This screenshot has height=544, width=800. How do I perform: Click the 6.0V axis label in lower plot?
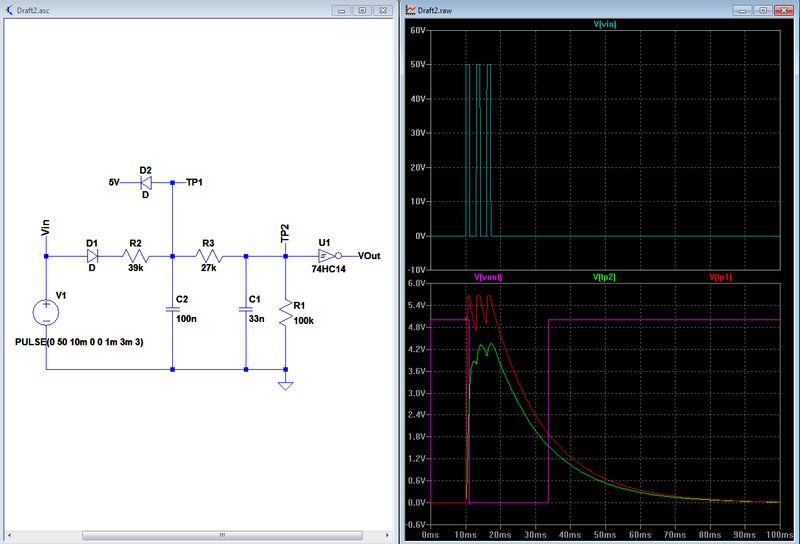pyautogui.click(x=417, y=283)
